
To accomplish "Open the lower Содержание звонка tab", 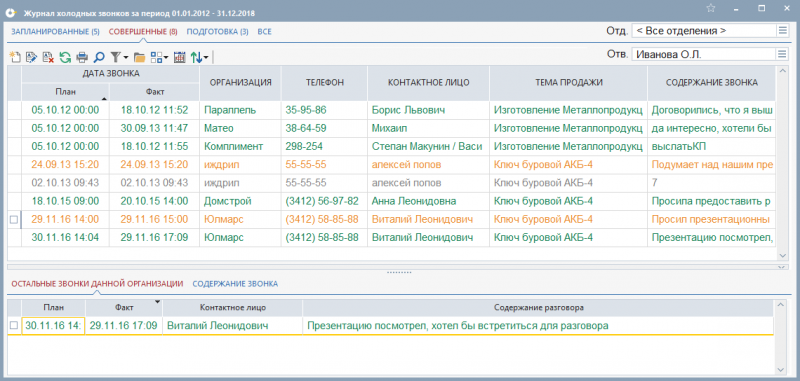I will pos(235,284).
